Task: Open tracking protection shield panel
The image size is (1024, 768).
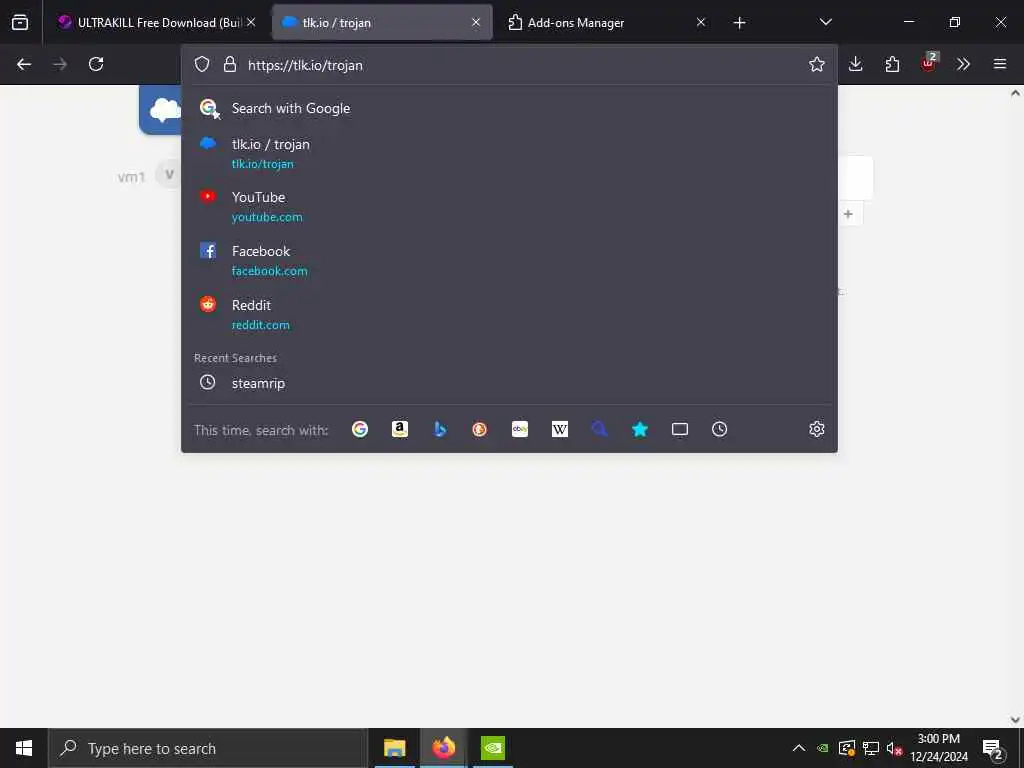Action: pos(202,64)
